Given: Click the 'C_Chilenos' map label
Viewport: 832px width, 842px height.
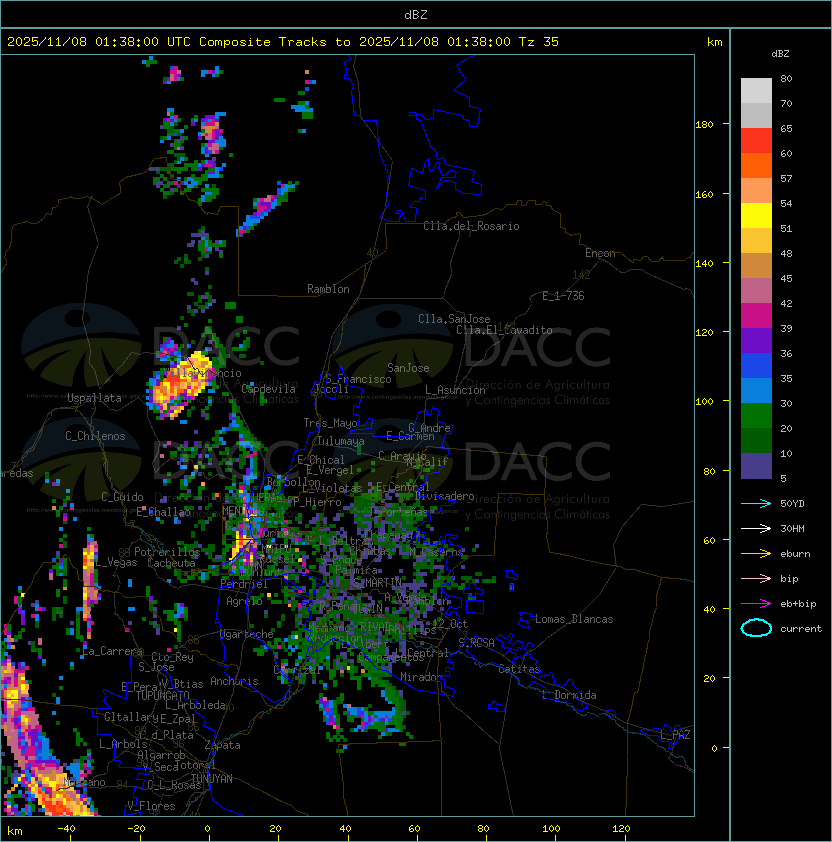Looking at the screenshot, I should [95, 436].
